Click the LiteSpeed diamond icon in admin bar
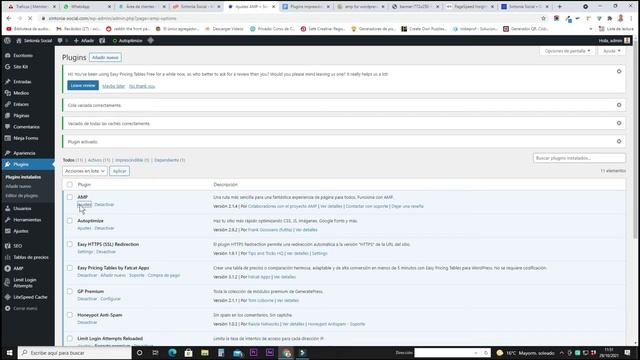The image size is (640, 360). click(151, 40)
